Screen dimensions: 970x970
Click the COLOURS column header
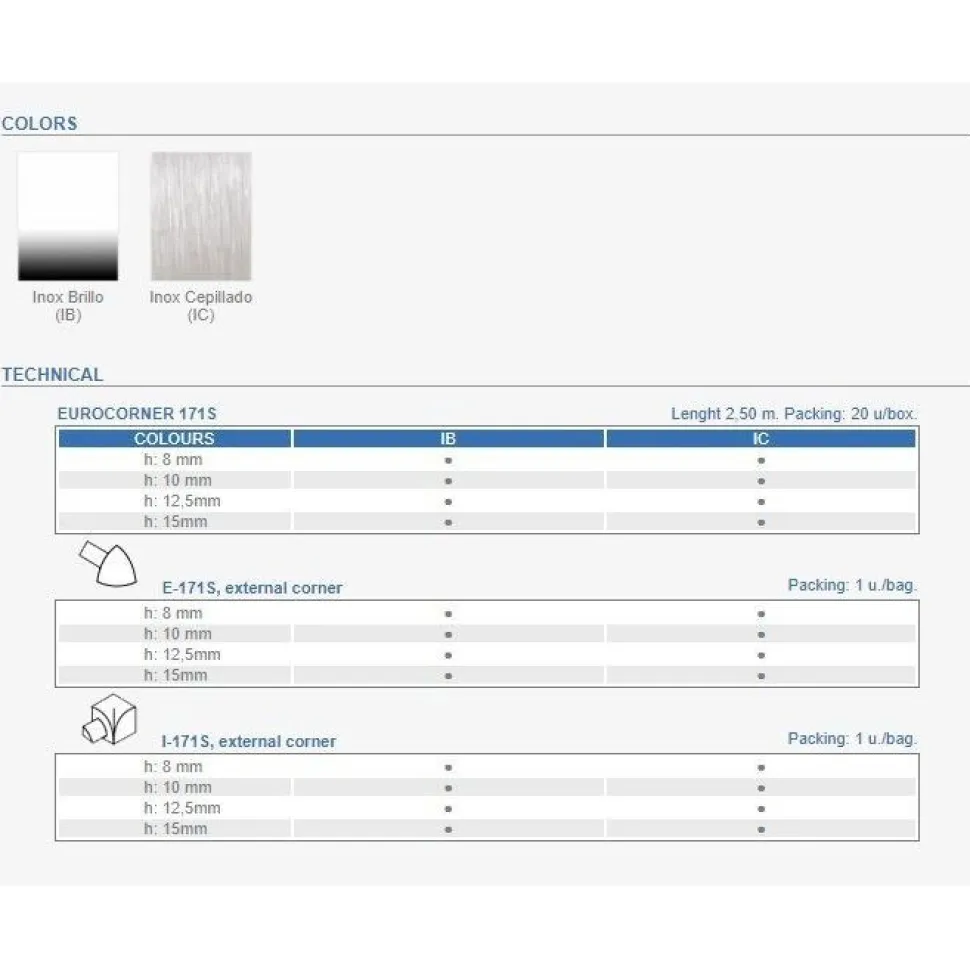(x=174, y=439)
